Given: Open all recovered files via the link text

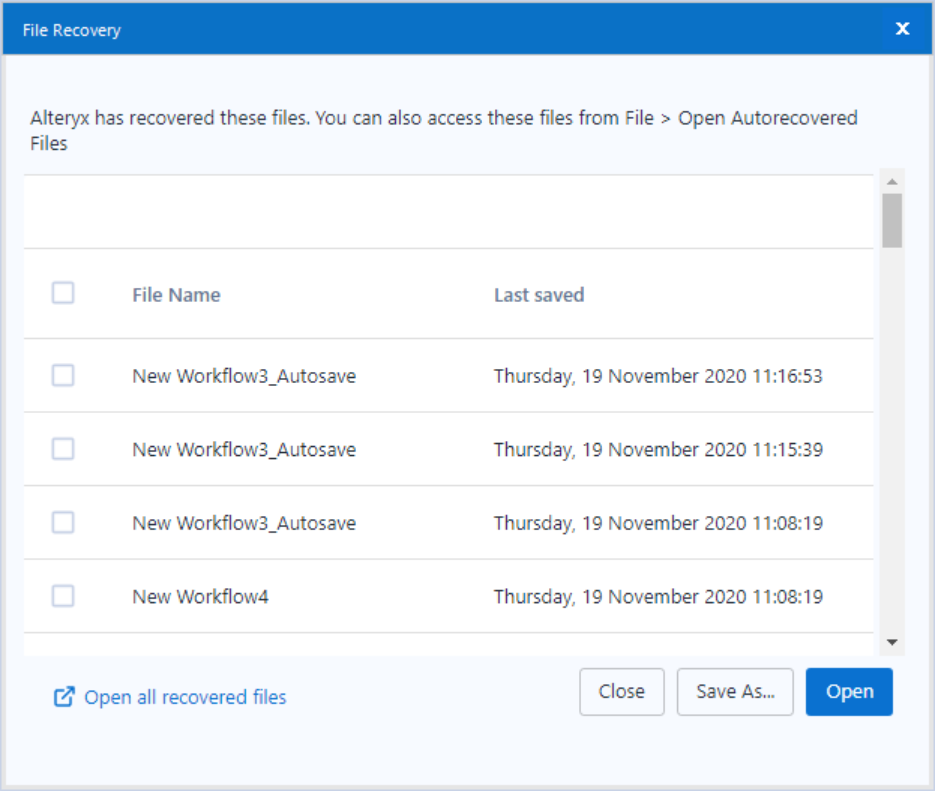Looking at the screenshot, I should coord(185,697).
